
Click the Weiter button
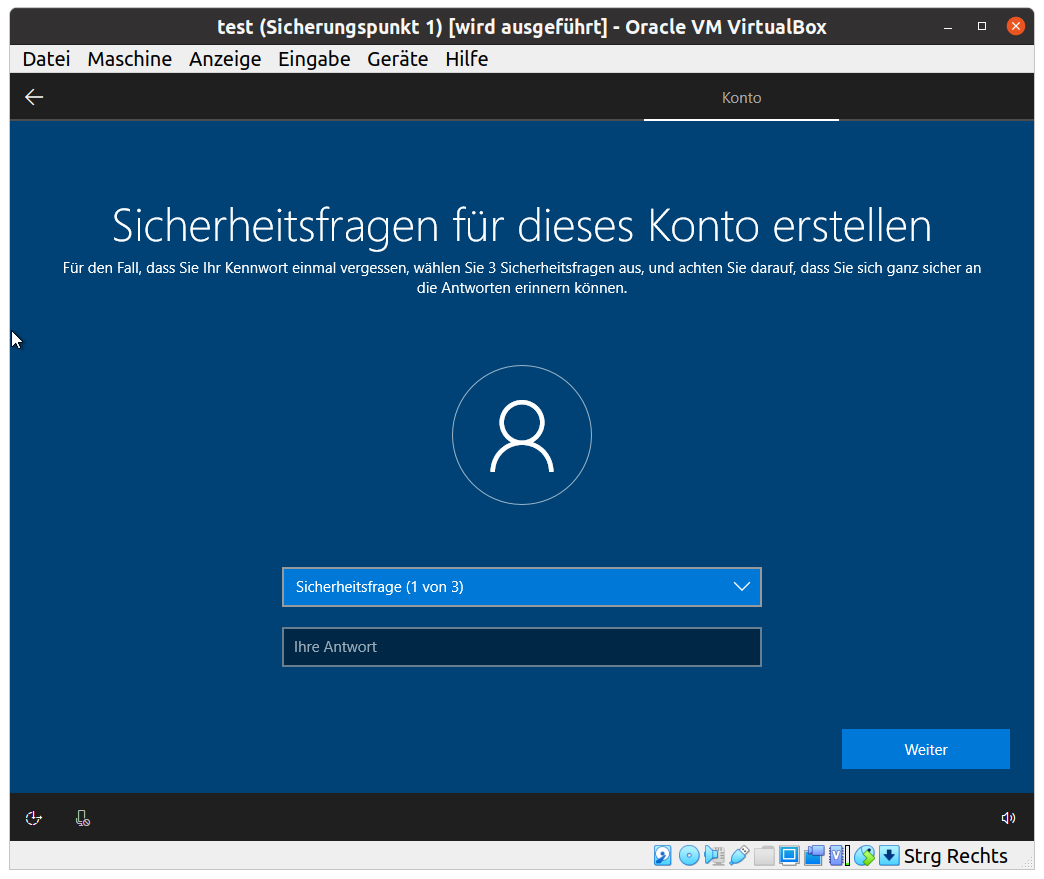[x=925, y=749]
